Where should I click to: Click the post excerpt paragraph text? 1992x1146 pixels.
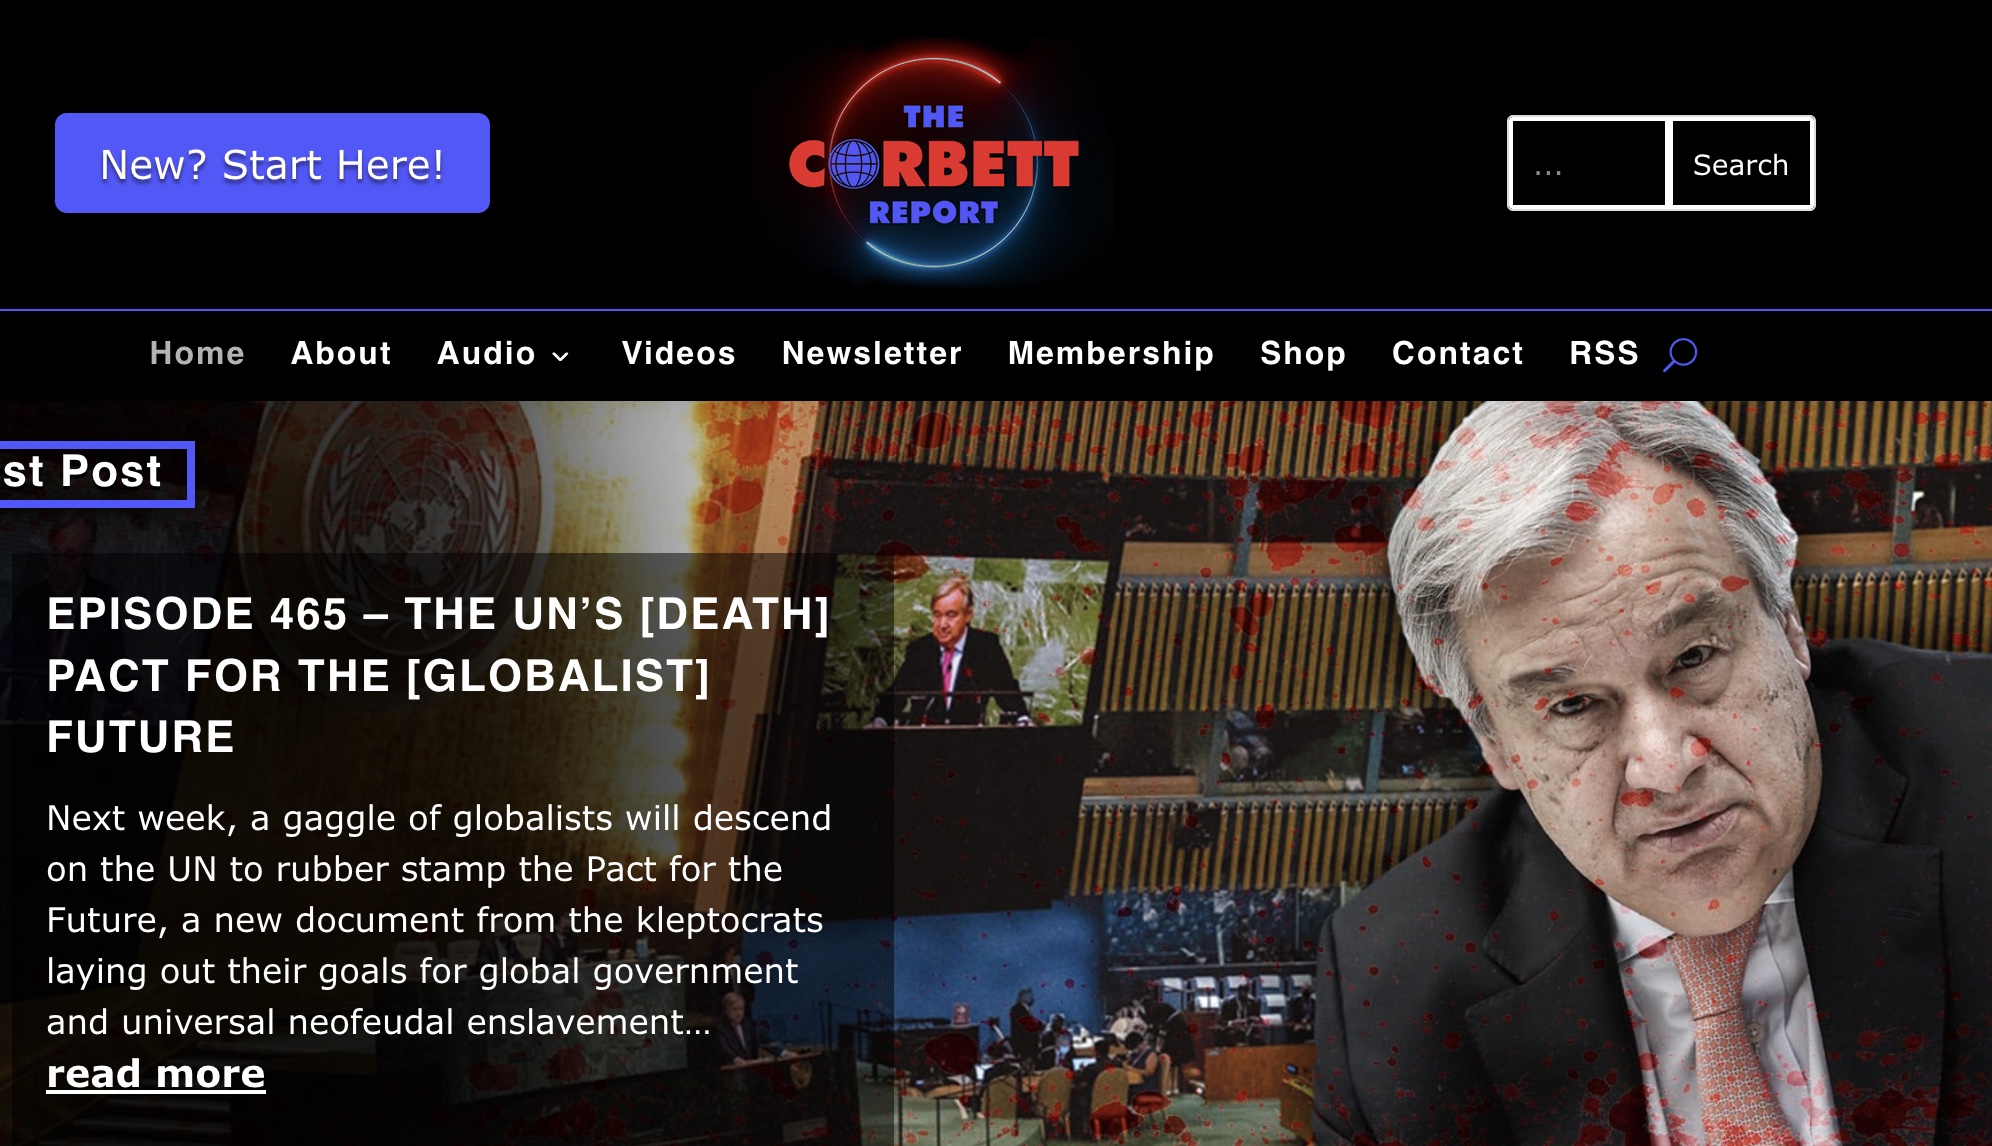coord(438,919)
